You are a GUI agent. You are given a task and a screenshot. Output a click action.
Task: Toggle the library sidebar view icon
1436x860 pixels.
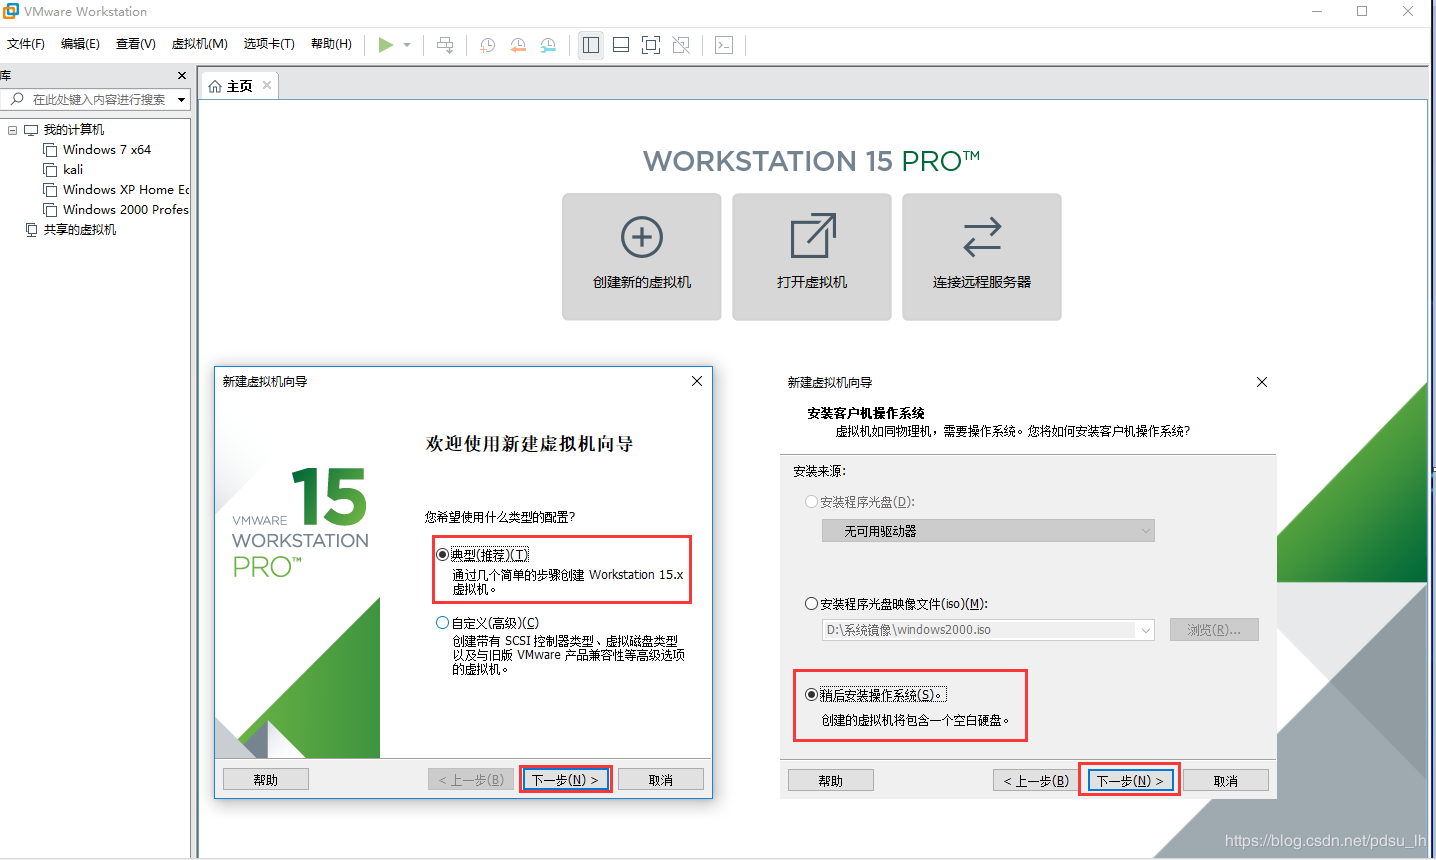(591, 45)
